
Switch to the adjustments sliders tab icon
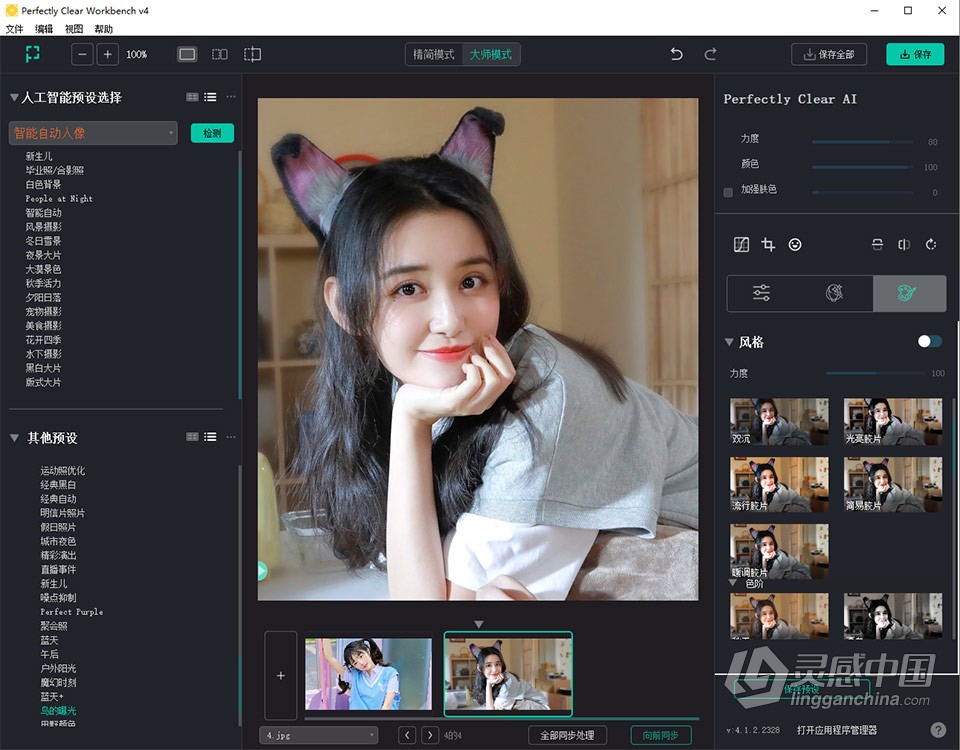point(761,293)
